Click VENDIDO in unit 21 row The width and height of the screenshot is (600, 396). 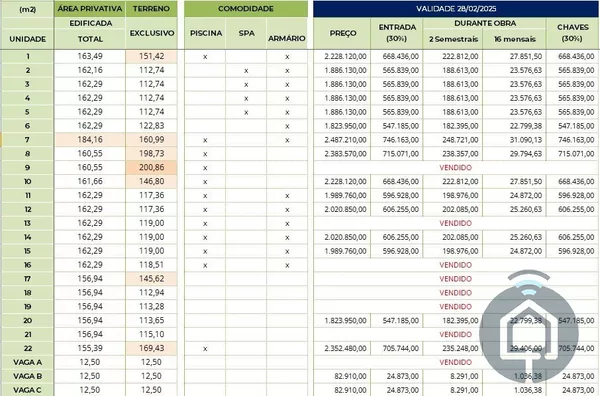click(x=455, y=334)
